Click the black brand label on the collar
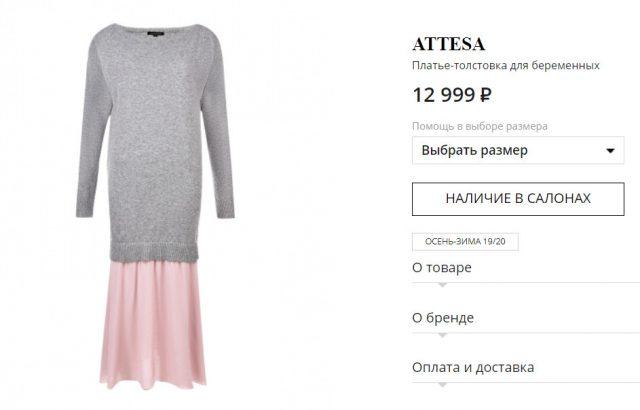Image resolution: width=640 pixels, height=410 pixels. [156, 34]
